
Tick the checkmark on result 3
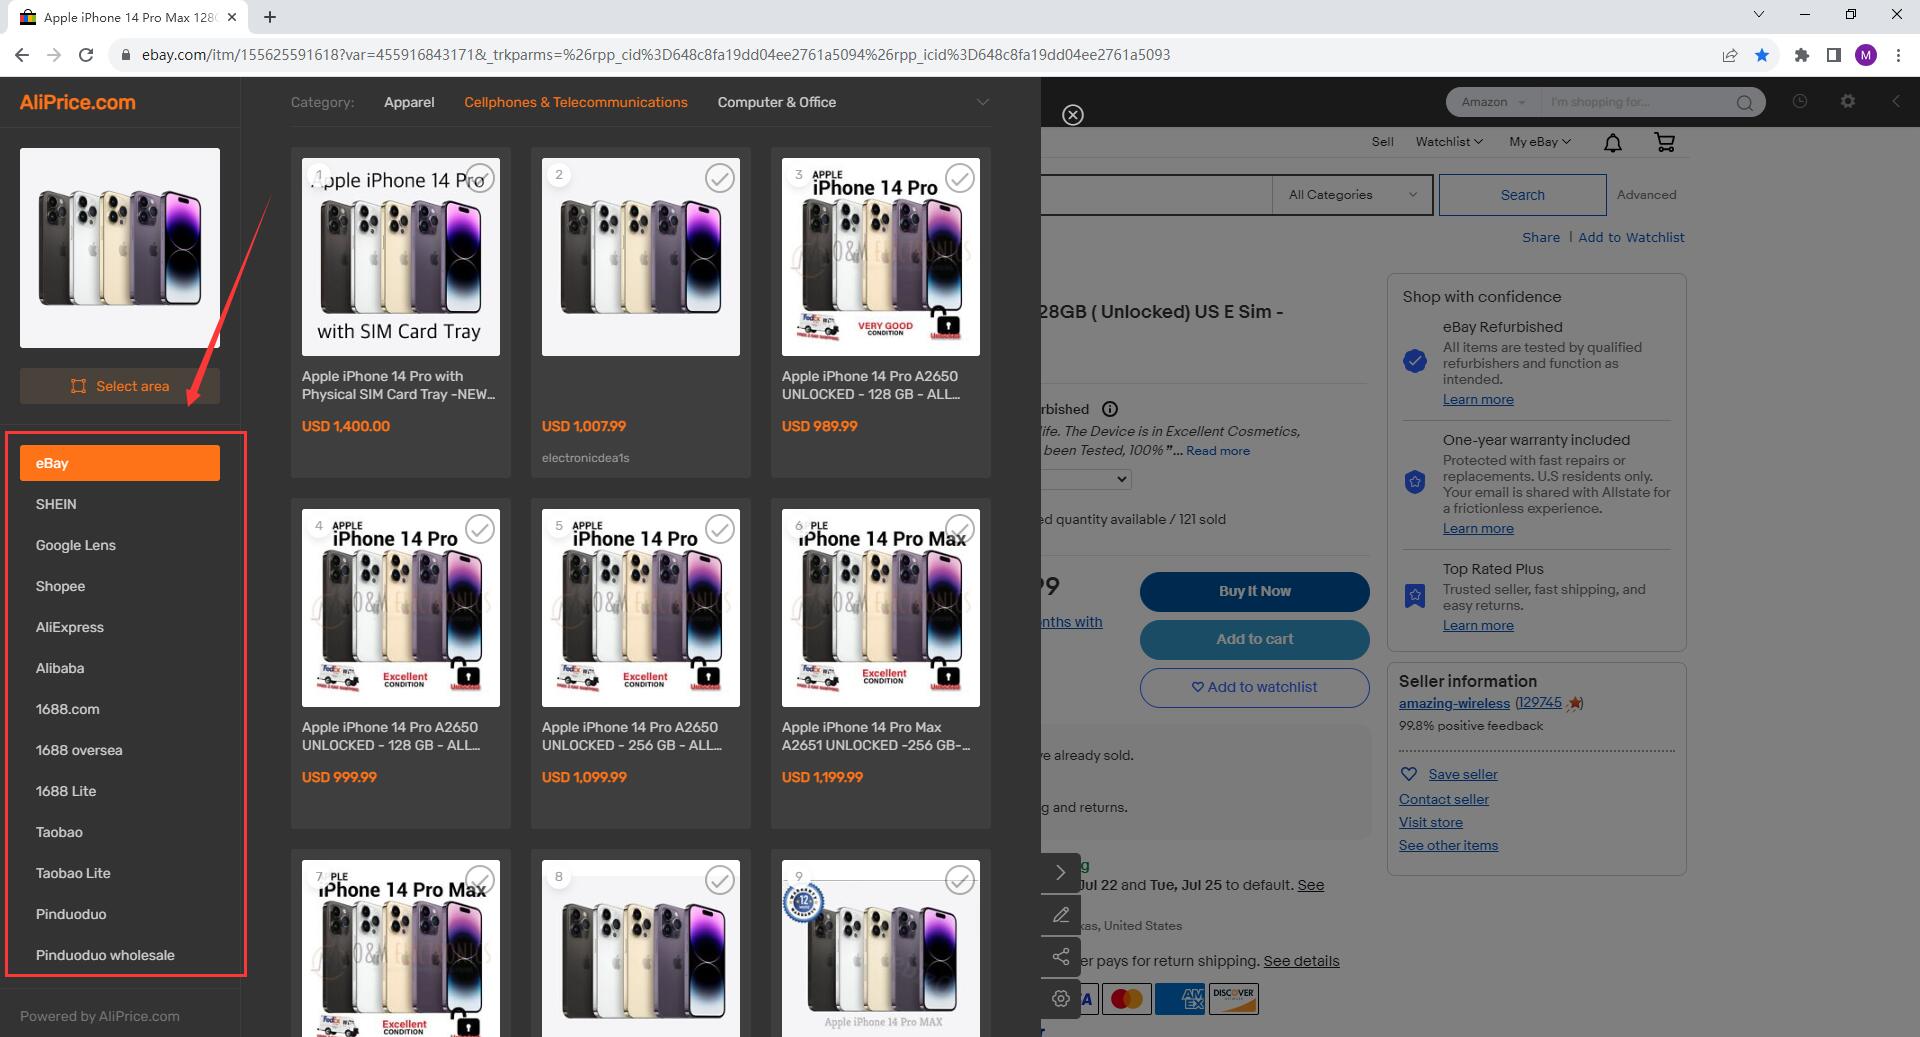(x=960, y=178)
